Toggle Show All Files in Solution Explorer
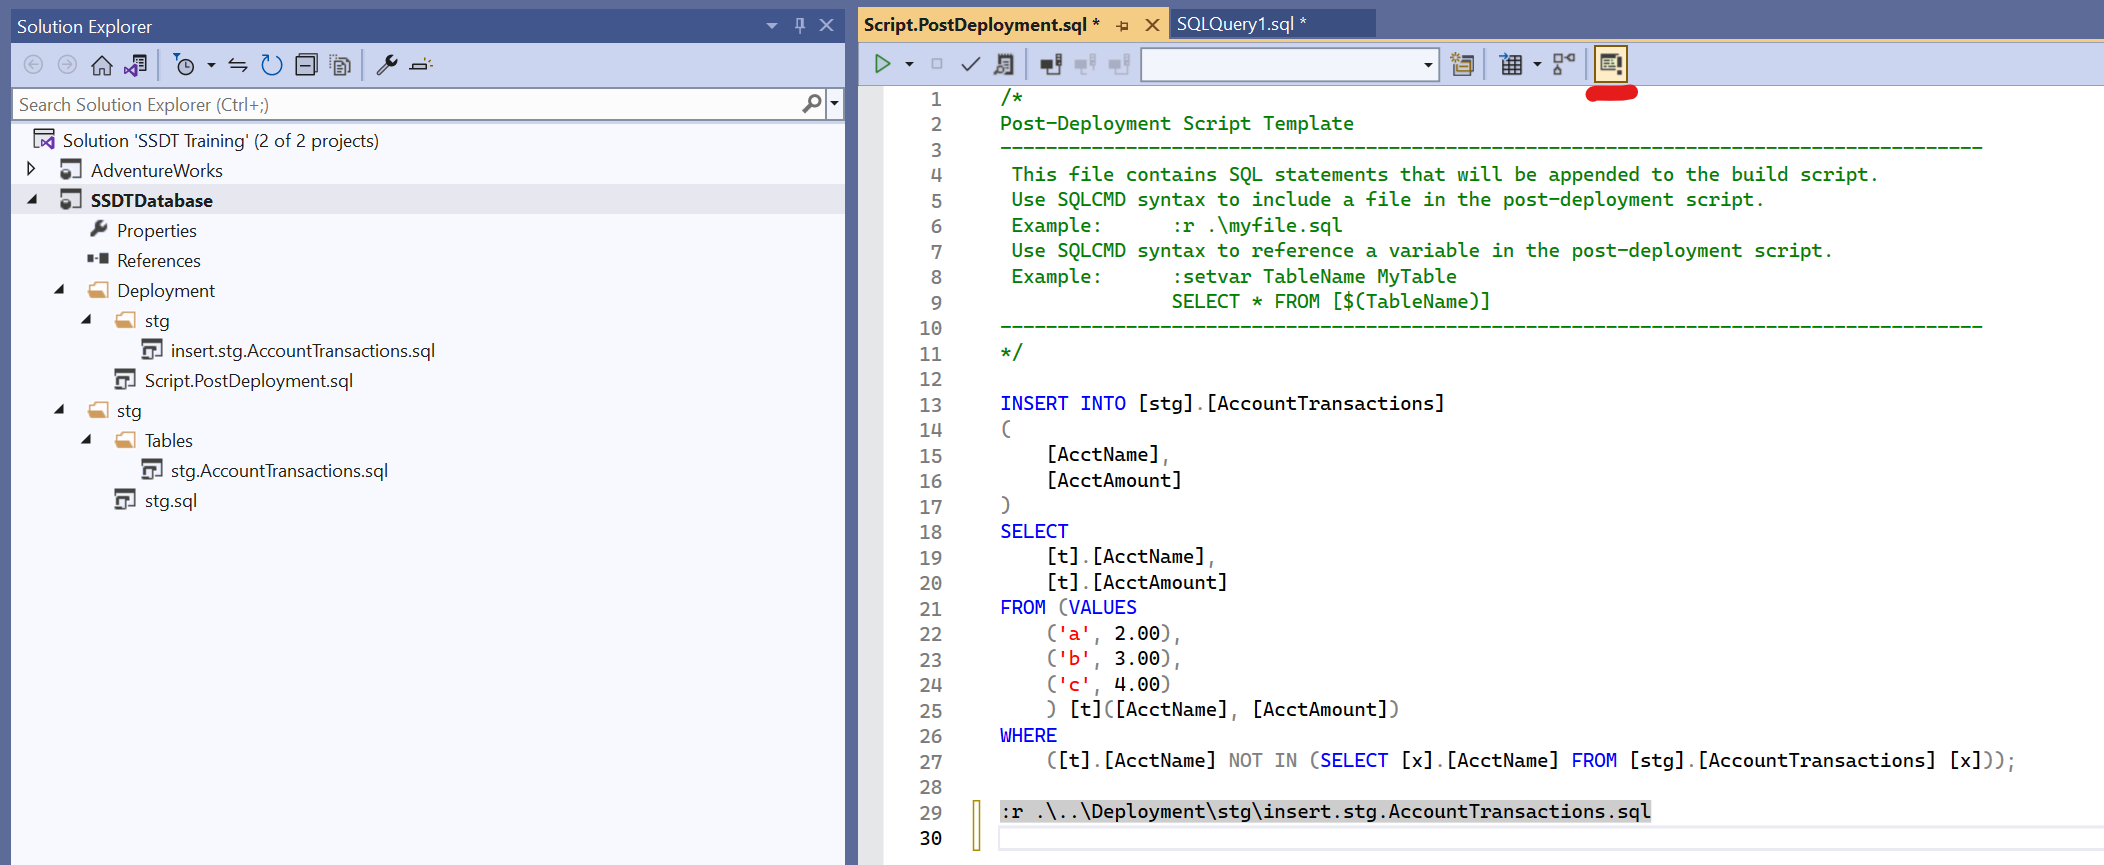Viewport: 2104px width, 865px height. 340,65
